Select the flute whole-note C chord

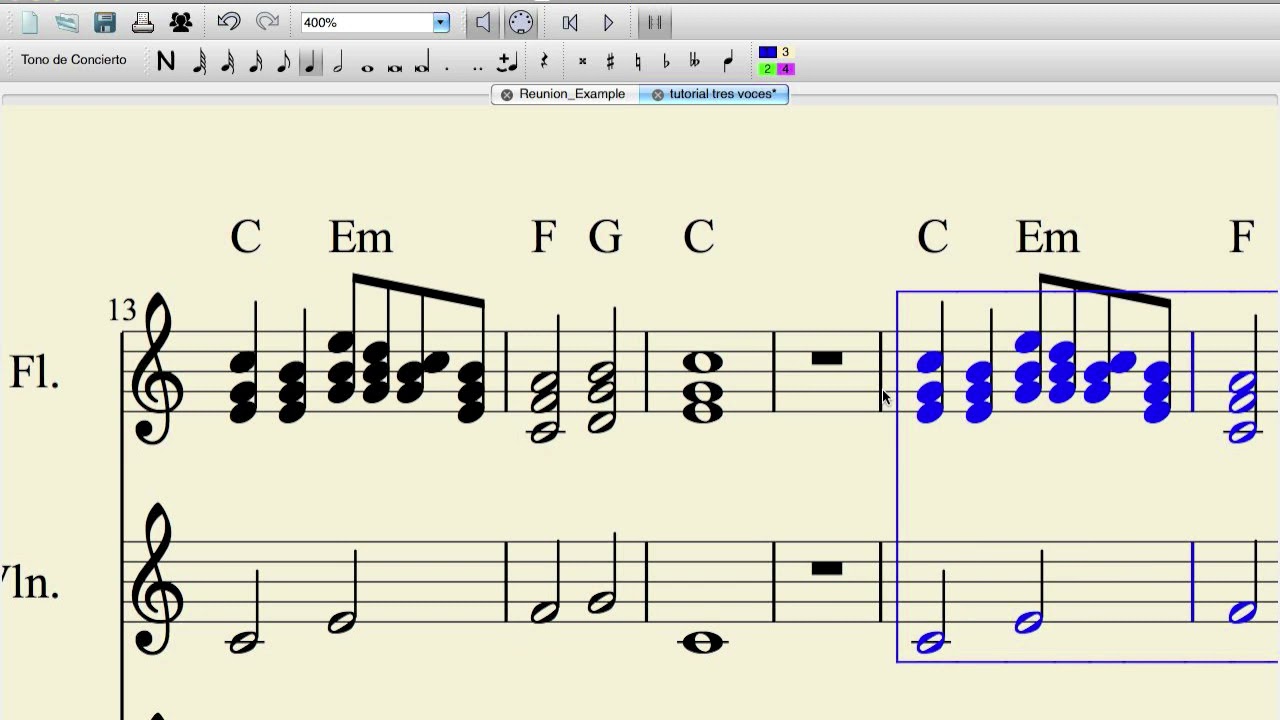tap(702, 386)
